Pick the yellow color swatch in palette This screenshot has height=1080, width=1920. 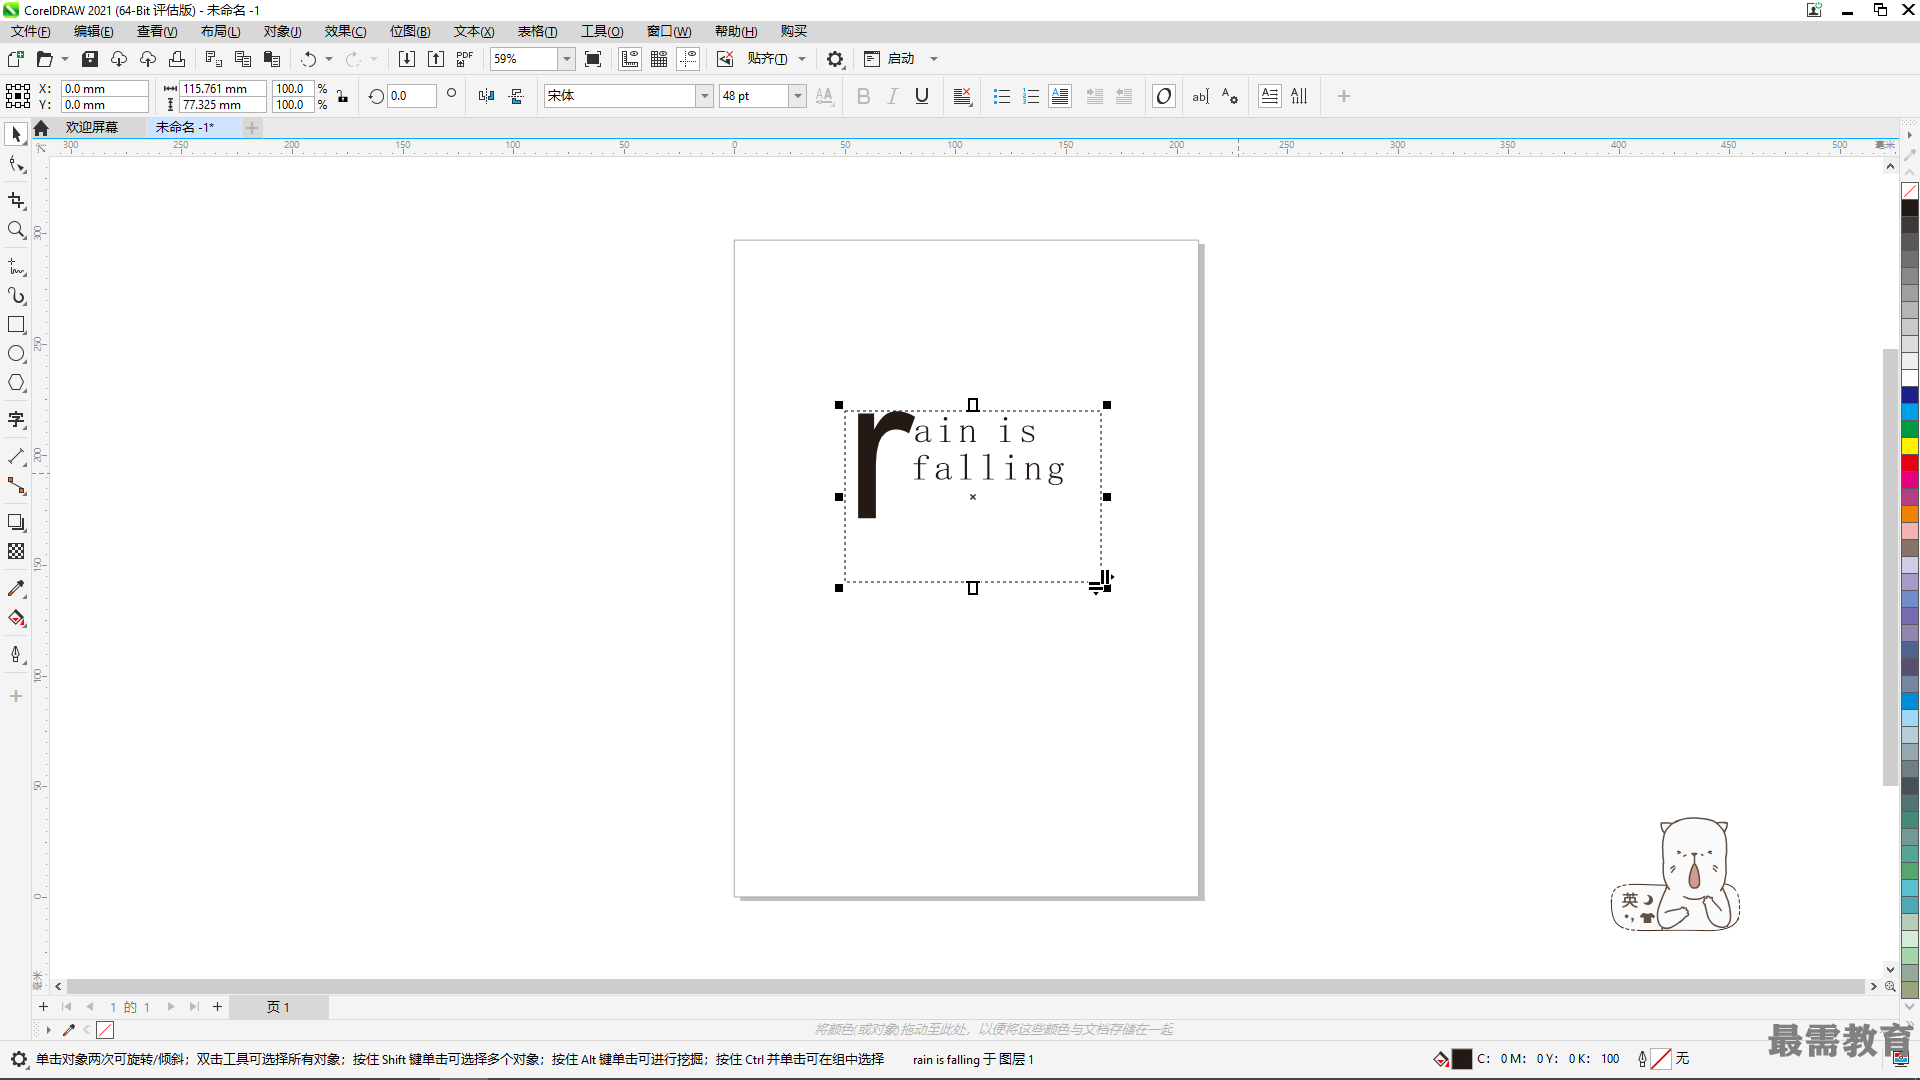click(x=1910, y=446)
